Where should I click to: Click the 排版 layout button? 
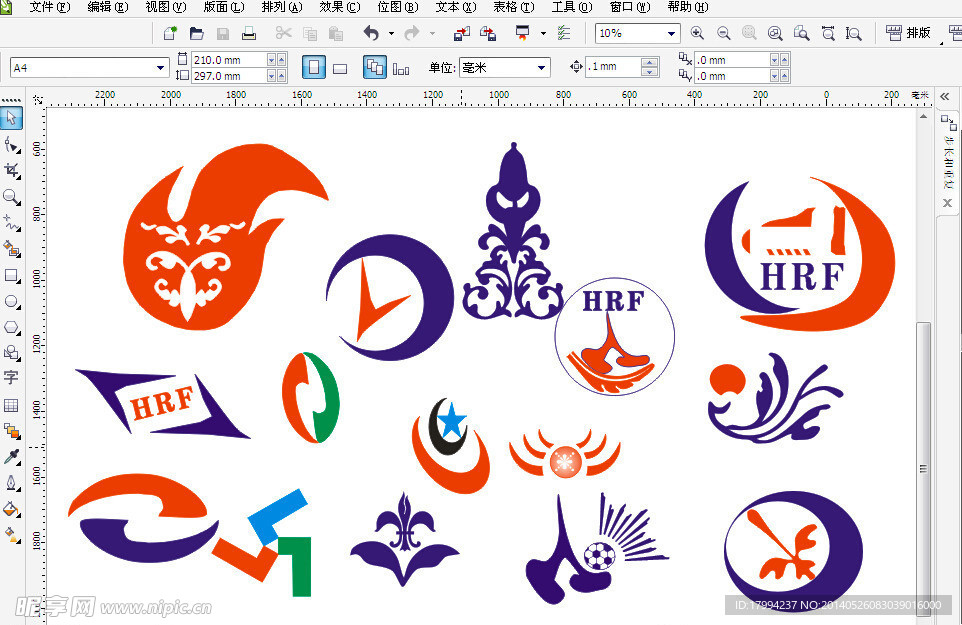(x=909, y=33)
